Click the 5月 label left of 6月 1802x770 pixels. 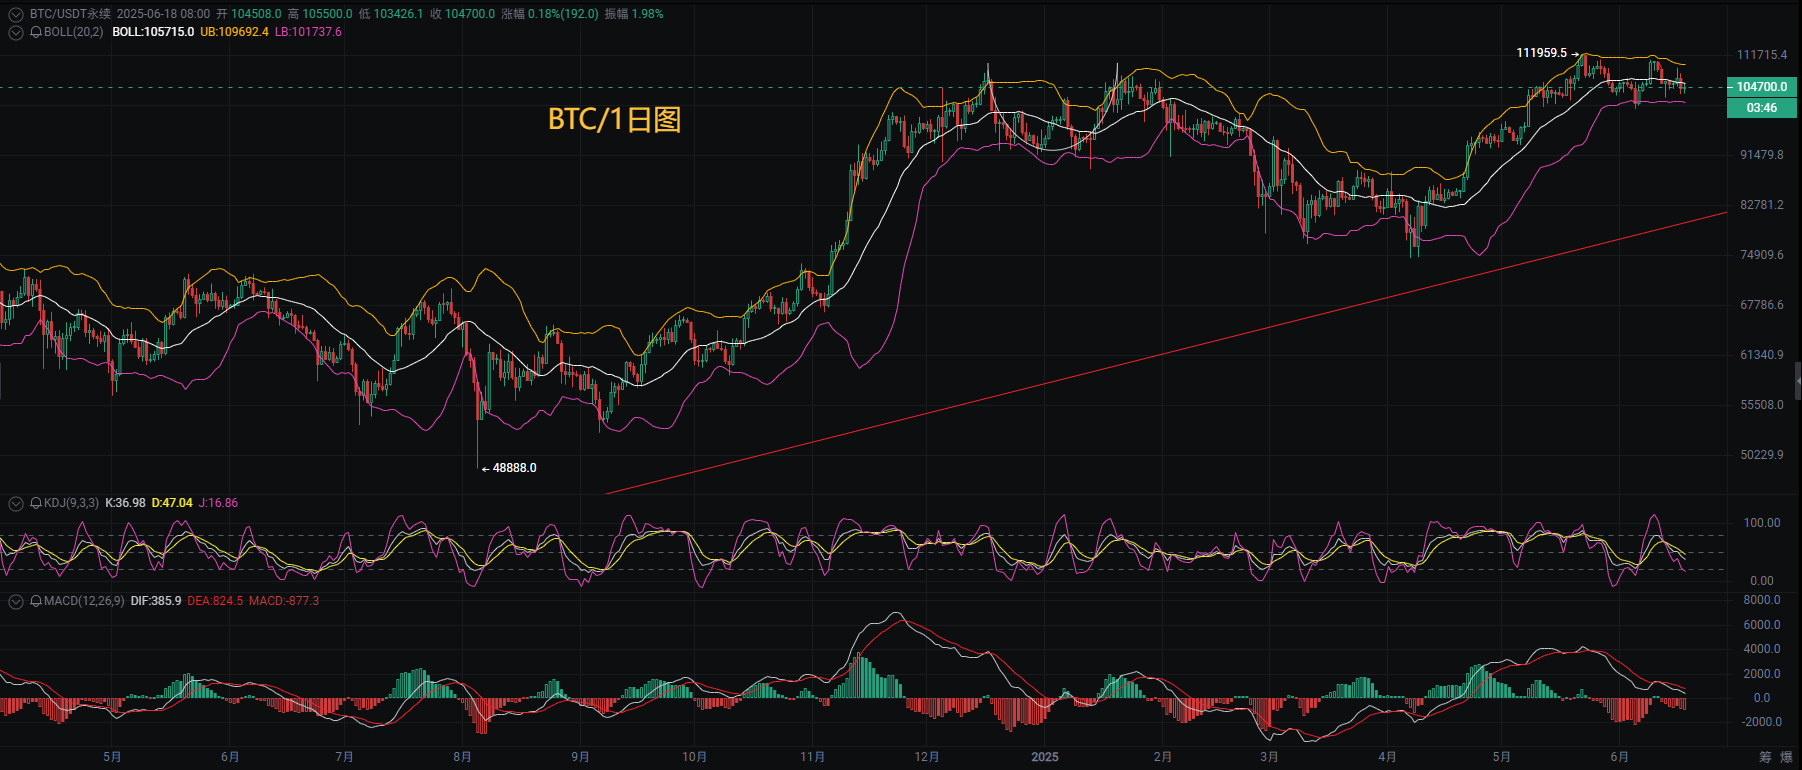coord(112,757)
